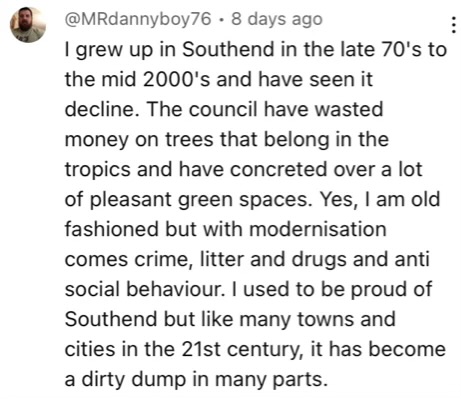Screen dimensions: 461x399
Task: Click the line starting 'money on trees'
Action: (x=227, y=139)
